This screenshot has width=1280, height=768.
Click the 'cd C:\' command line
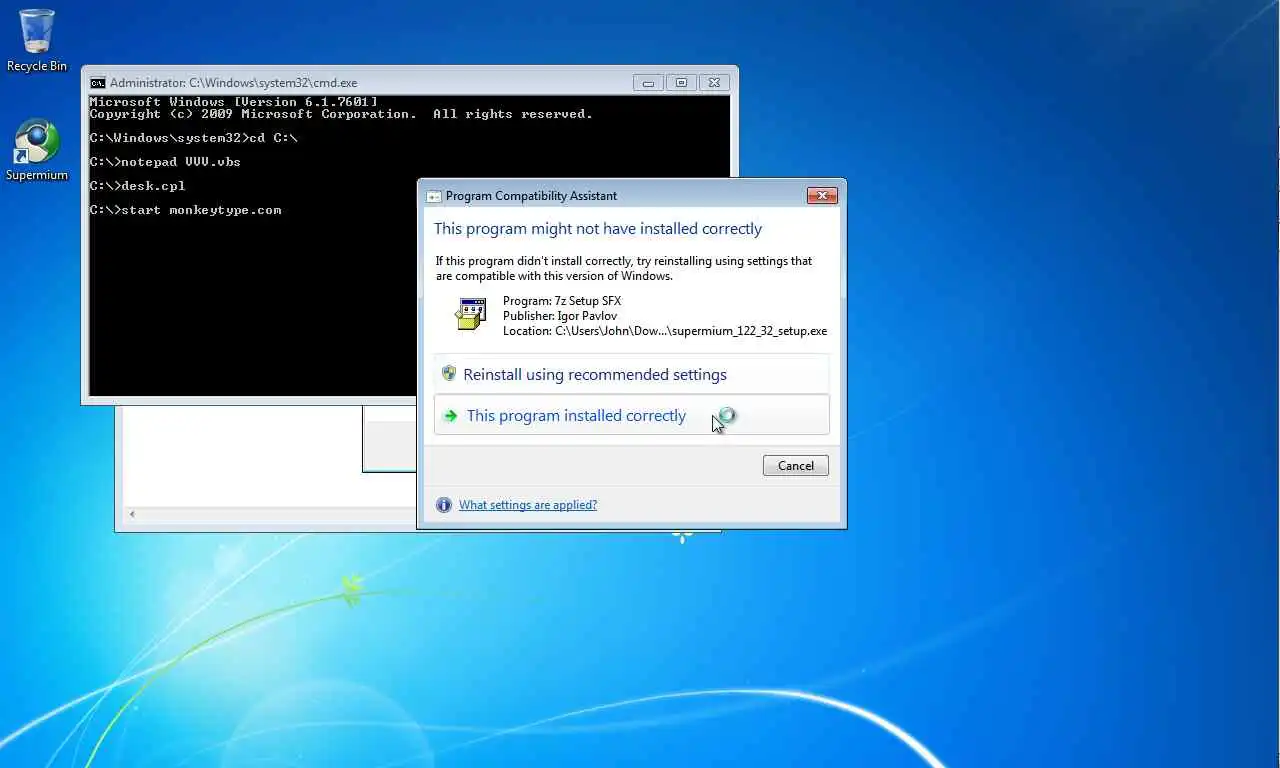(x=193, y=138)
